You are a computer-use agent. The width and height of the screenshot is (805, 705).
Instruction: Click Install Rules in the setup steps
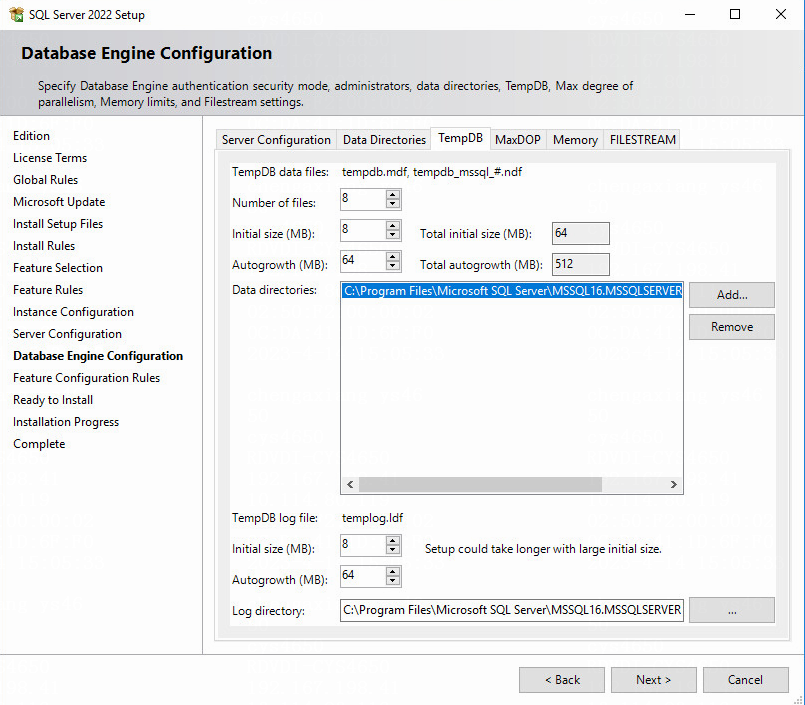pyautogui.click(x=44, y=246)
